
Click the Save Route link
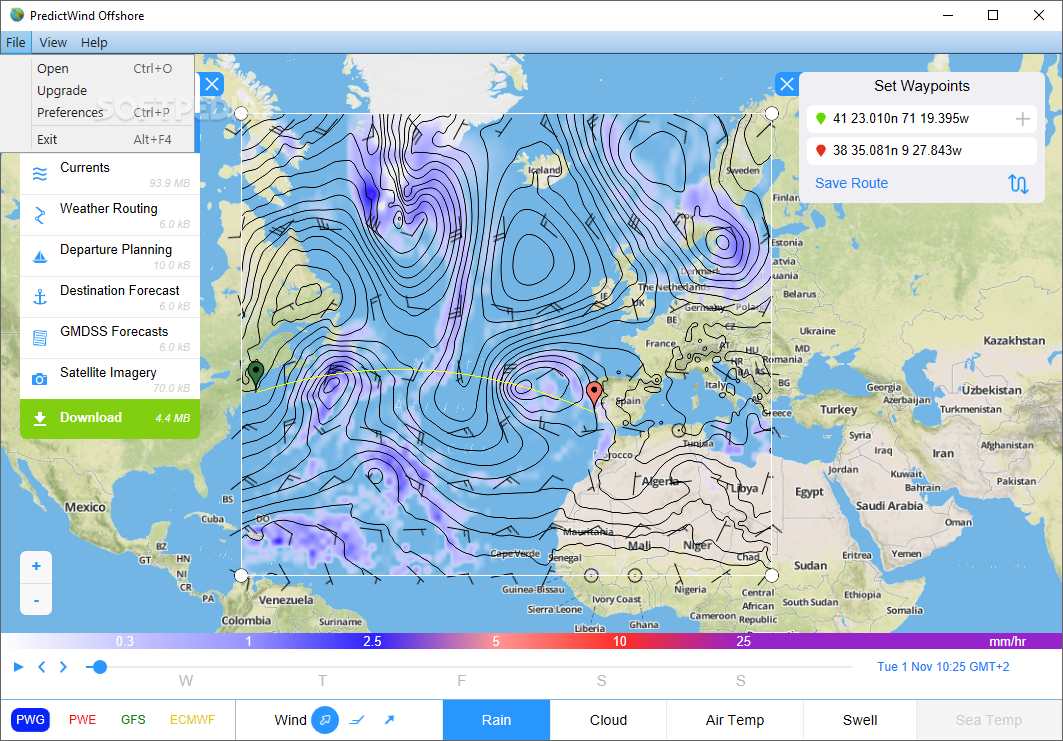click(851, 183)
